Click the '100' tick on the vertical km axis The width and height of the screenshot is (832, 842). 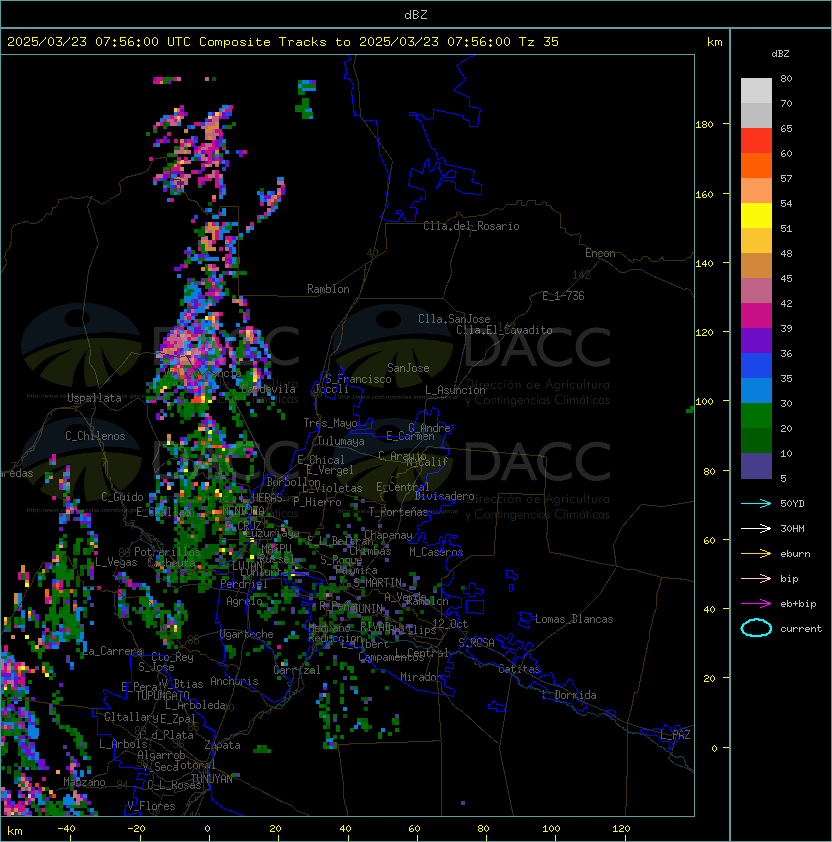point(704,402)
